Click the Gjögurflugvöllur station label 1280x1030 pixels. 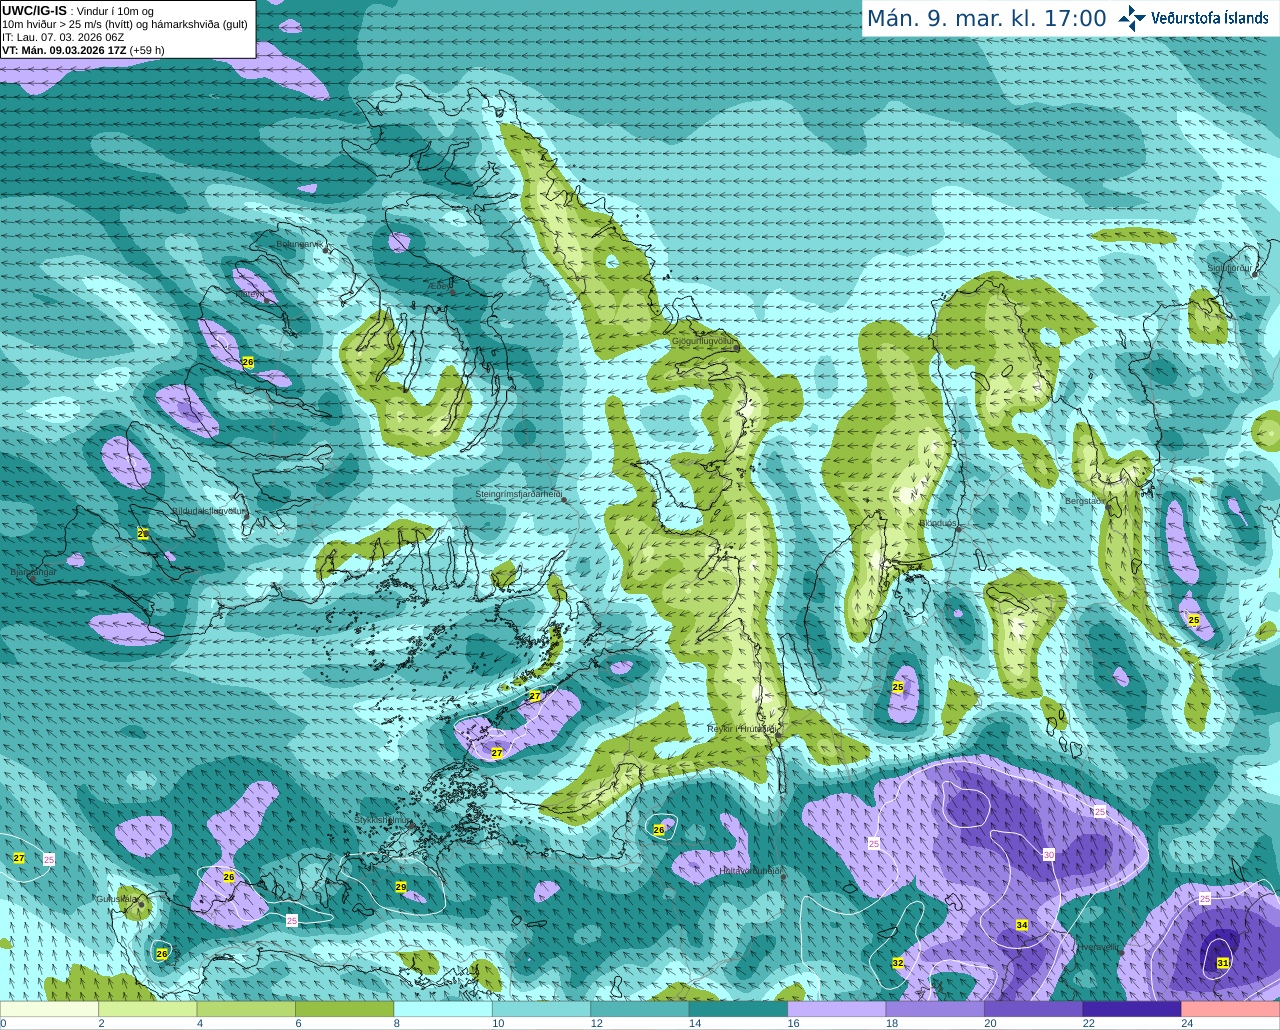[x=703, y=341]
